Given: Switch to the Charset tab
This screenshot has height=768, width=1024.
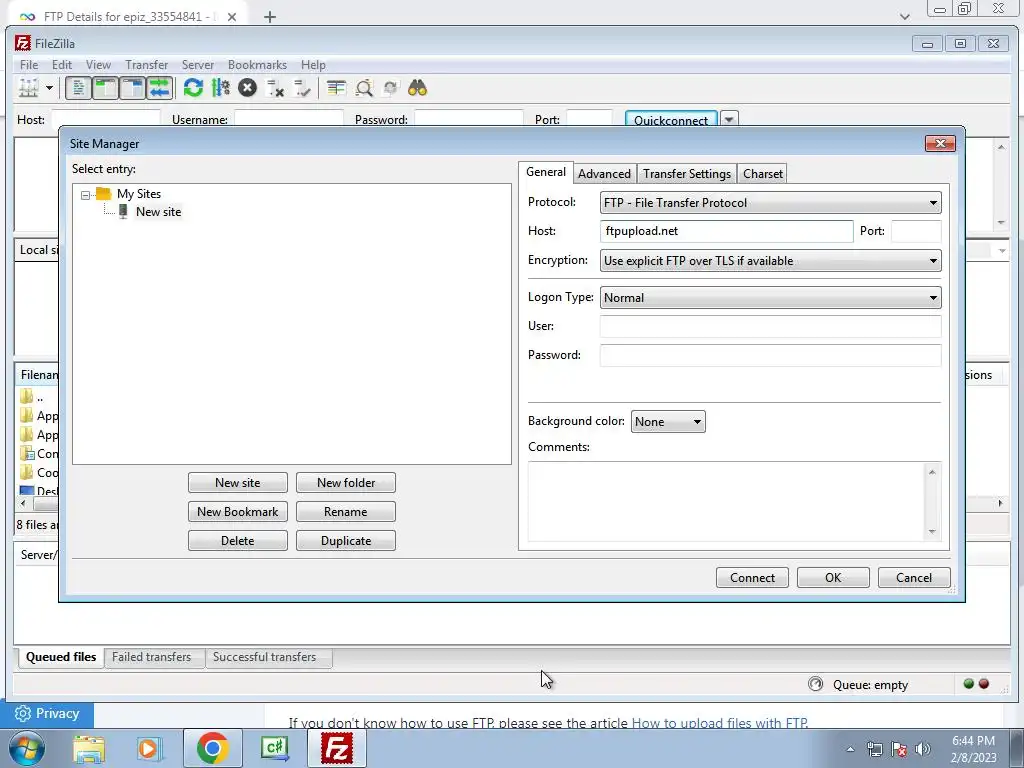Looking at the screenshot, I should (x=762, y=174).
